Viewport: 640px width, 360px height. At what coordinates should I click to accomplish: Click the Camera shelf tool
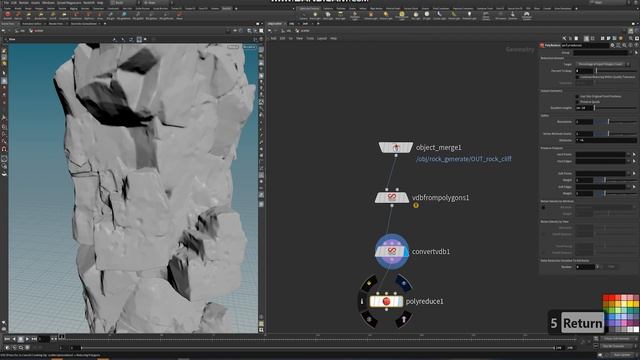(x=303, y=16)
